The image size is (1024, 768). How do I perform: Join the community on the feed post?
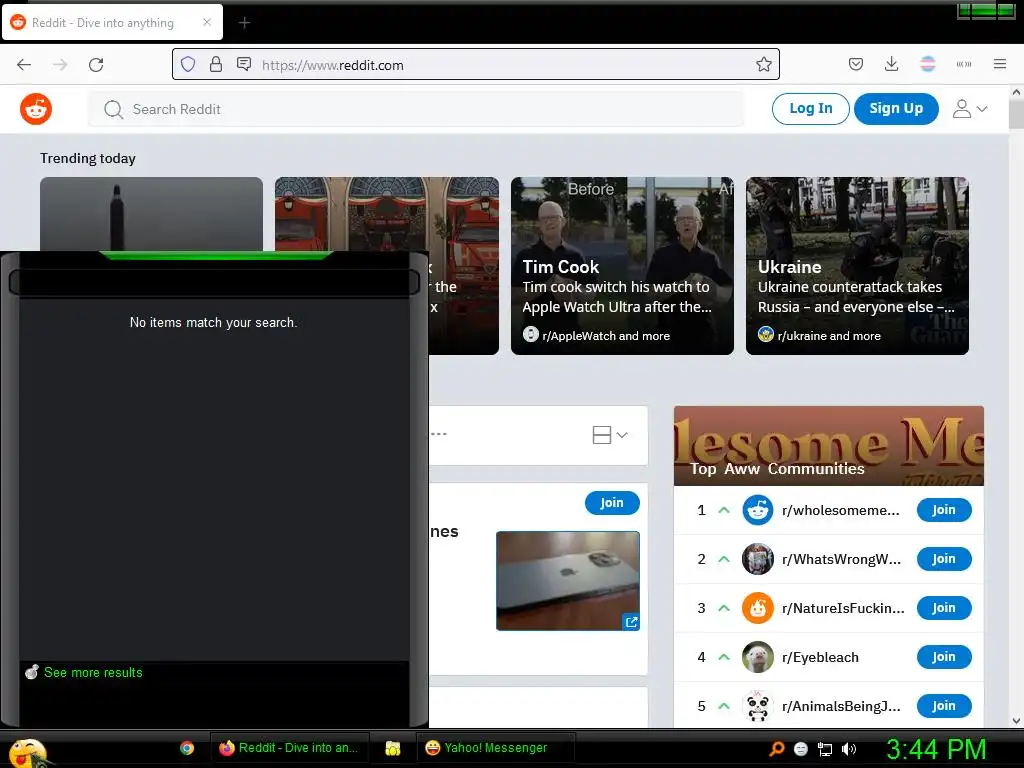612,503
